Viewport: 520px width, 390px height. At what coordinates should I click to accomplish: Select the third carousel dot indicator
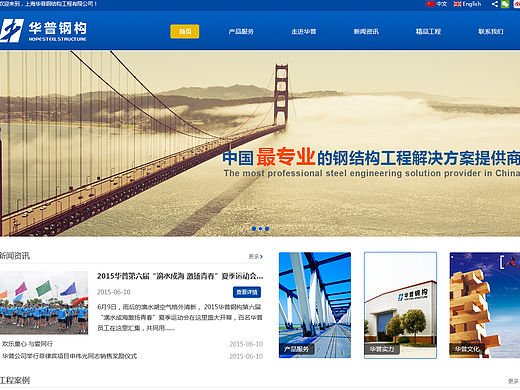coord(267,229)
